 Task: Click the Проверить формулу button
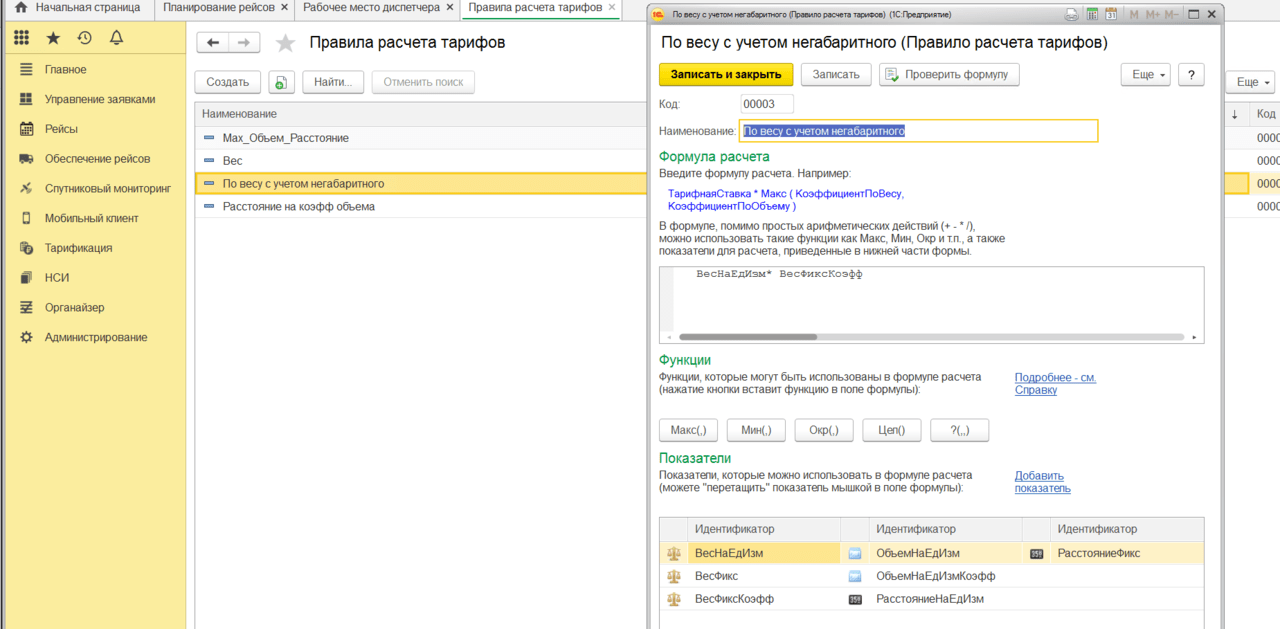click(x=949, y=75)
